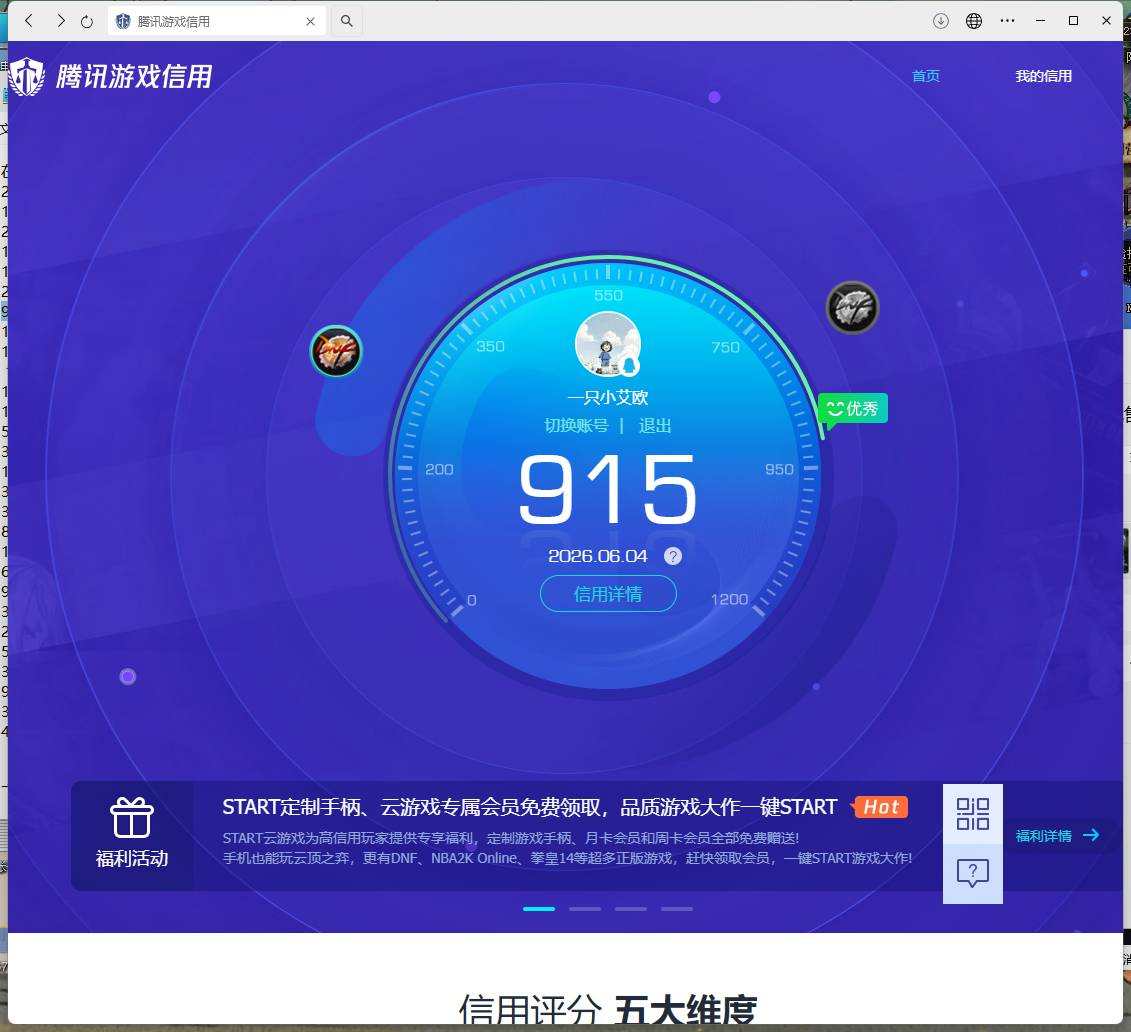The height and width of the screenshot is (1032, 1131).
Task: Select the fourth carousel indicator
Action: 677,909
